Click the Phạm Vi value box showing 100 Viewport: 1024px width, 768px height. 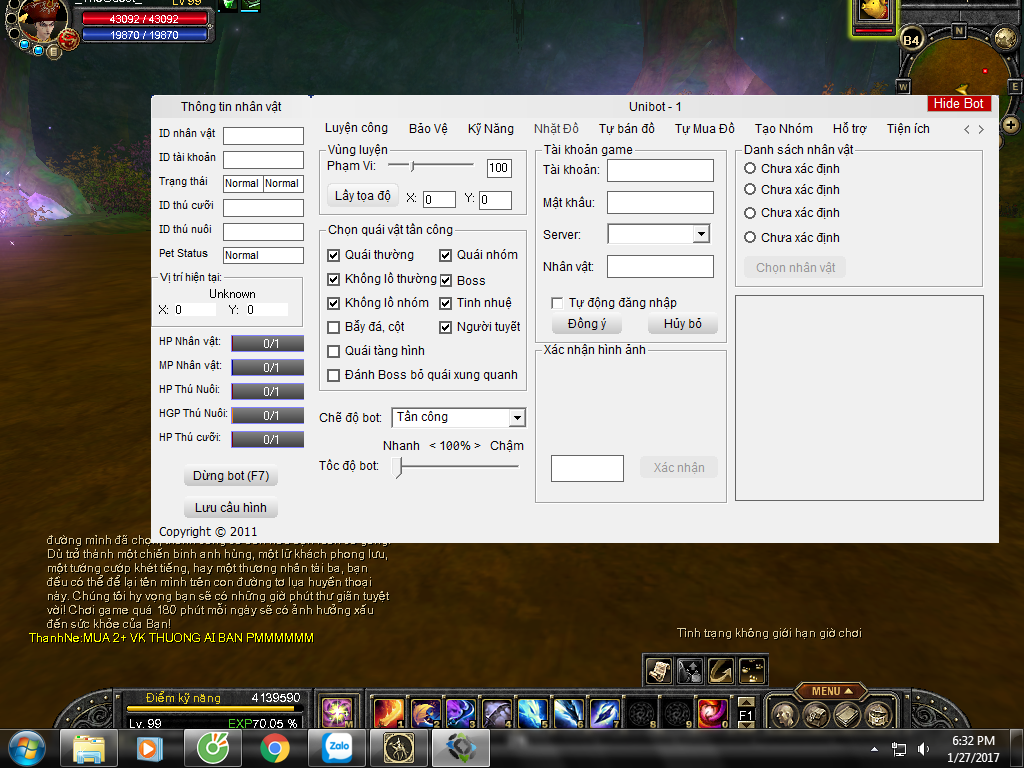(x=499, y=168)
